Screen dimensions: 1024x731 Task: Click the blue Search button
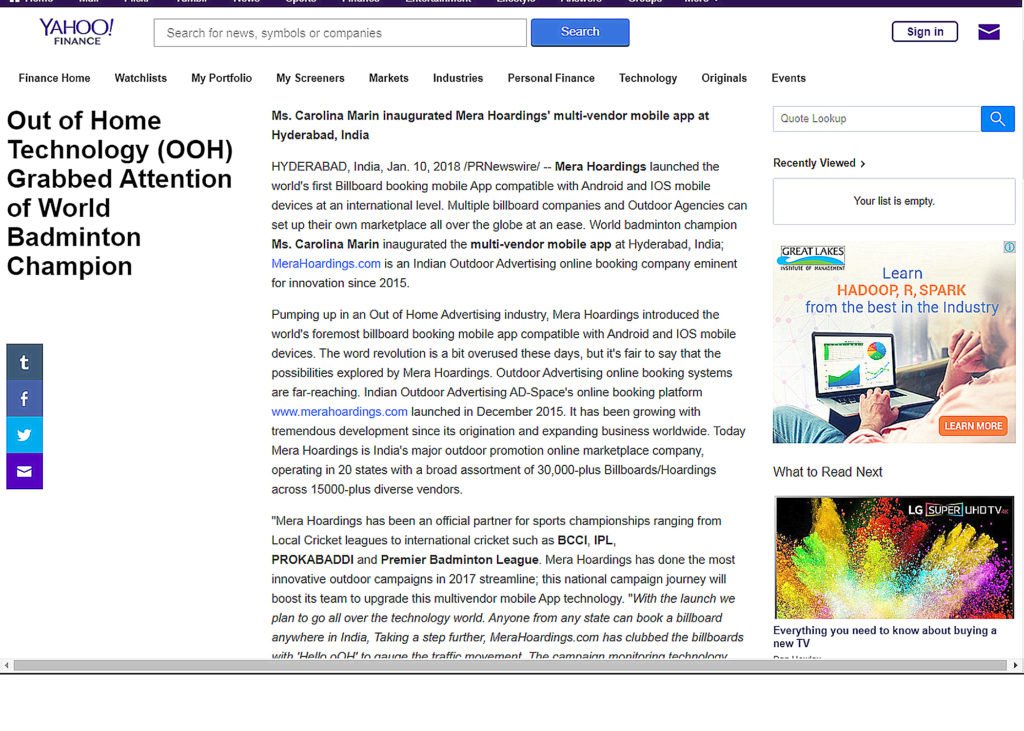pos(580,32)
